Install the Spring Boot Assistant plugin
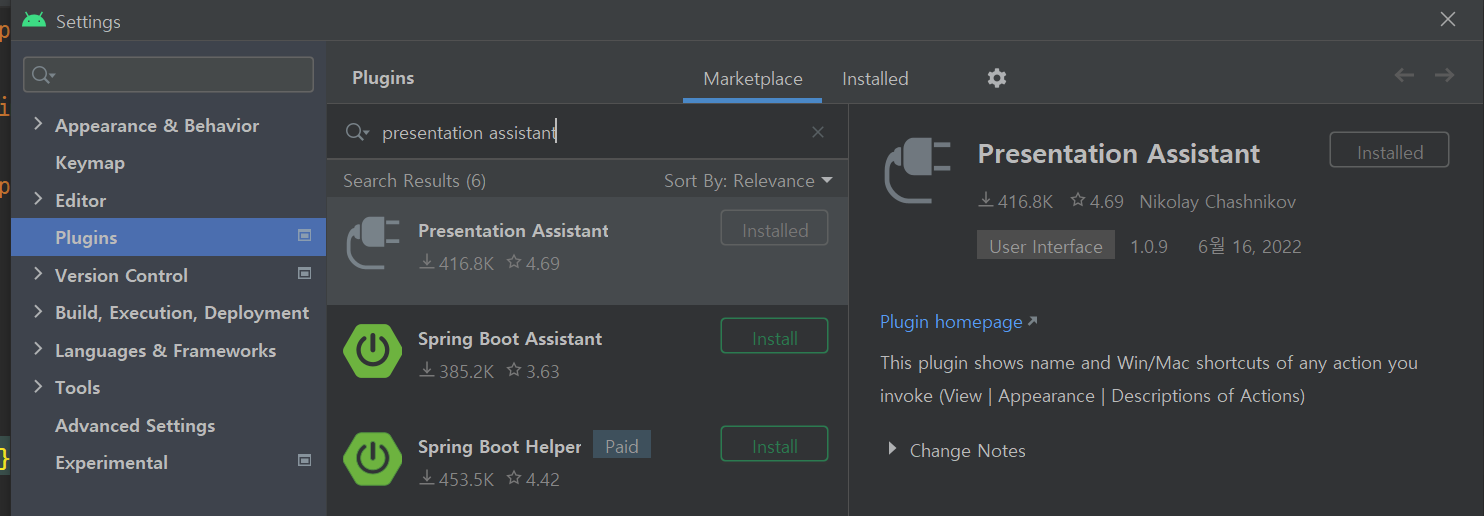1484x516 pixels. [774, 336]
